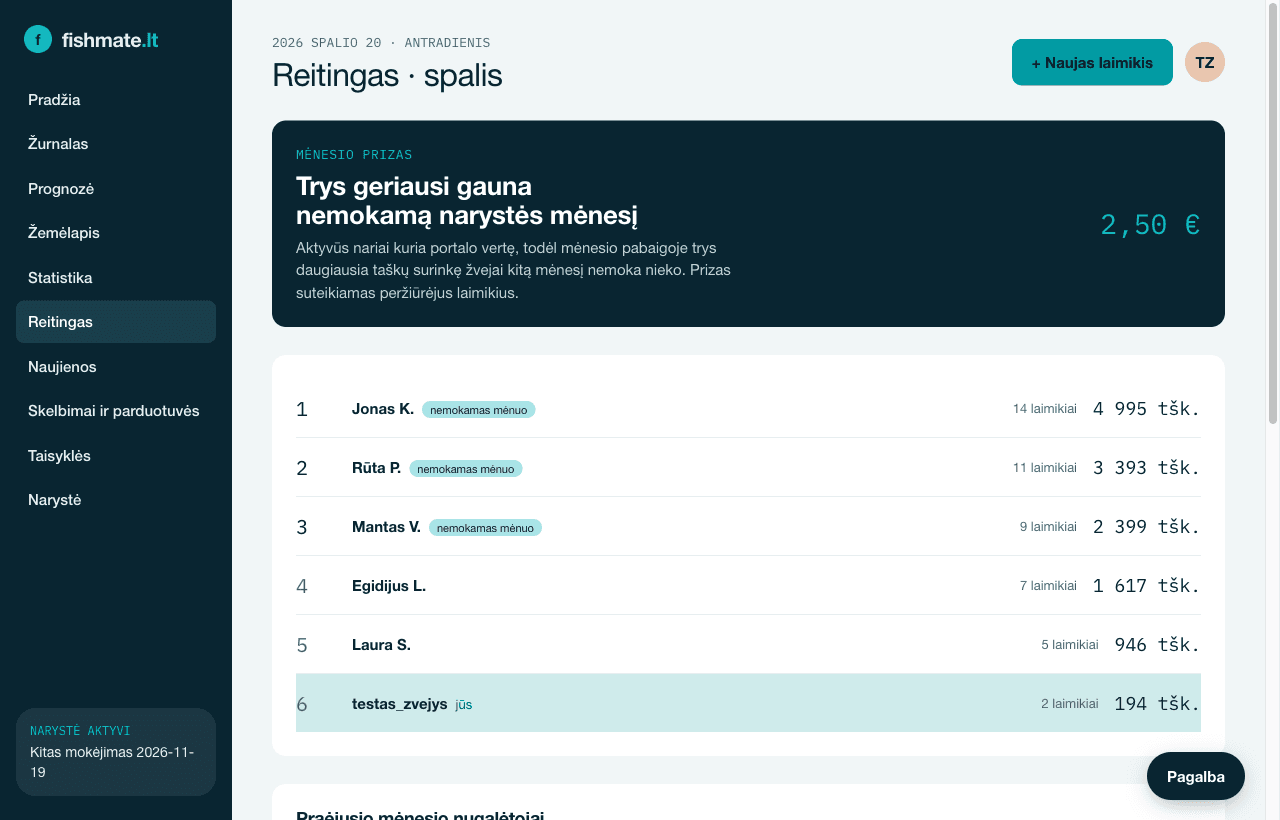Click the date line 2026 spalio 20
1280x820 pixels.
tap(381, 43)
